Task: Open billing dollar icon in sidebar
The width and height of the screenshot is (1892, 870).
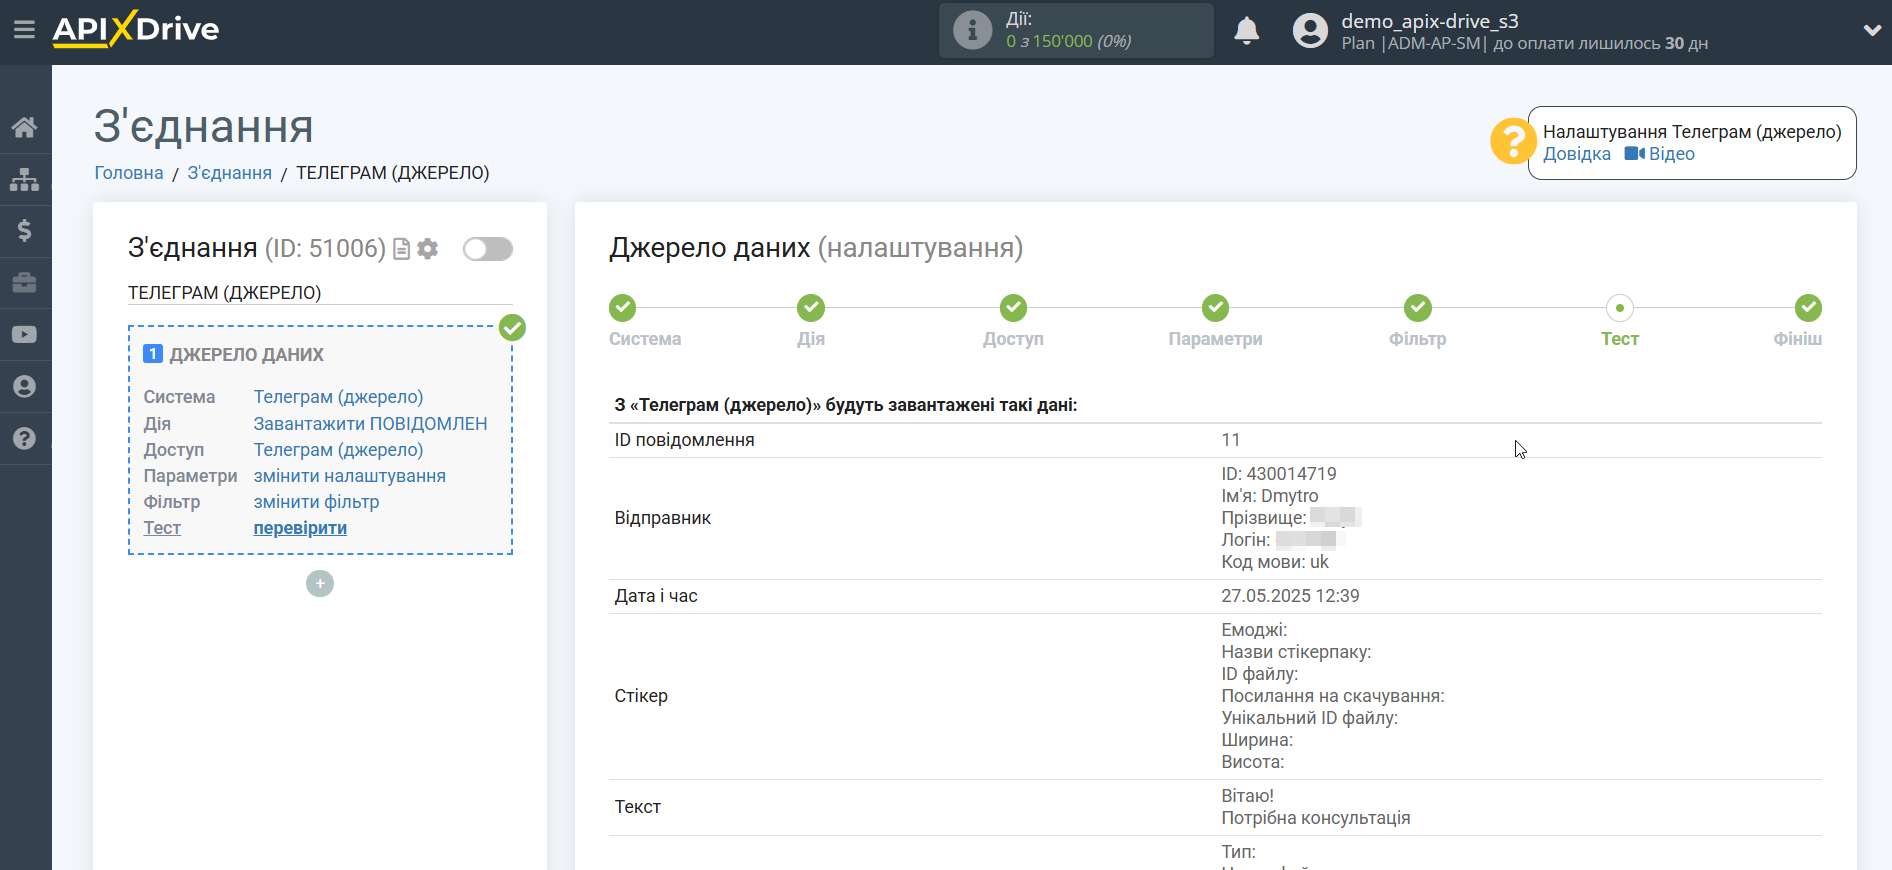Action: (25, 231)
